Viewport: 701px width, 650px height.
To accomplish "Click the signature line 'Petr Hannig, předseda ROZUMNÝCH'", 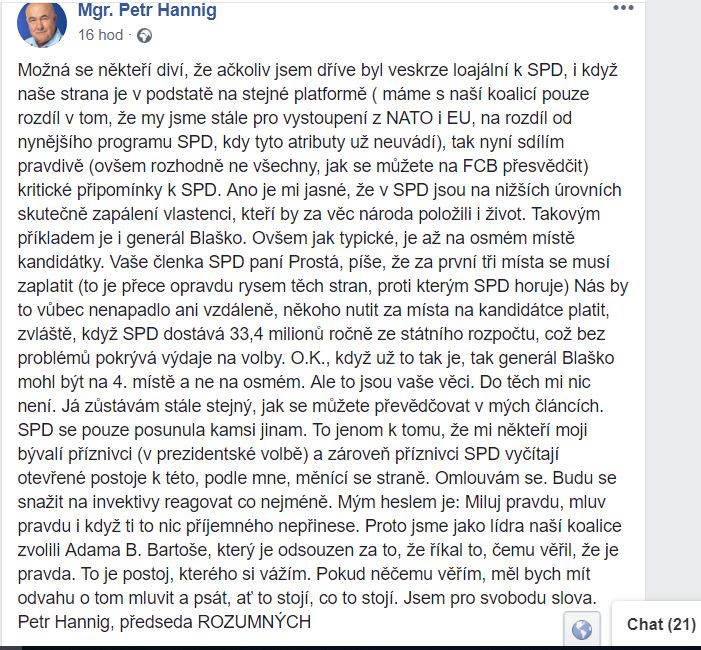I will (x=164, y=622).
